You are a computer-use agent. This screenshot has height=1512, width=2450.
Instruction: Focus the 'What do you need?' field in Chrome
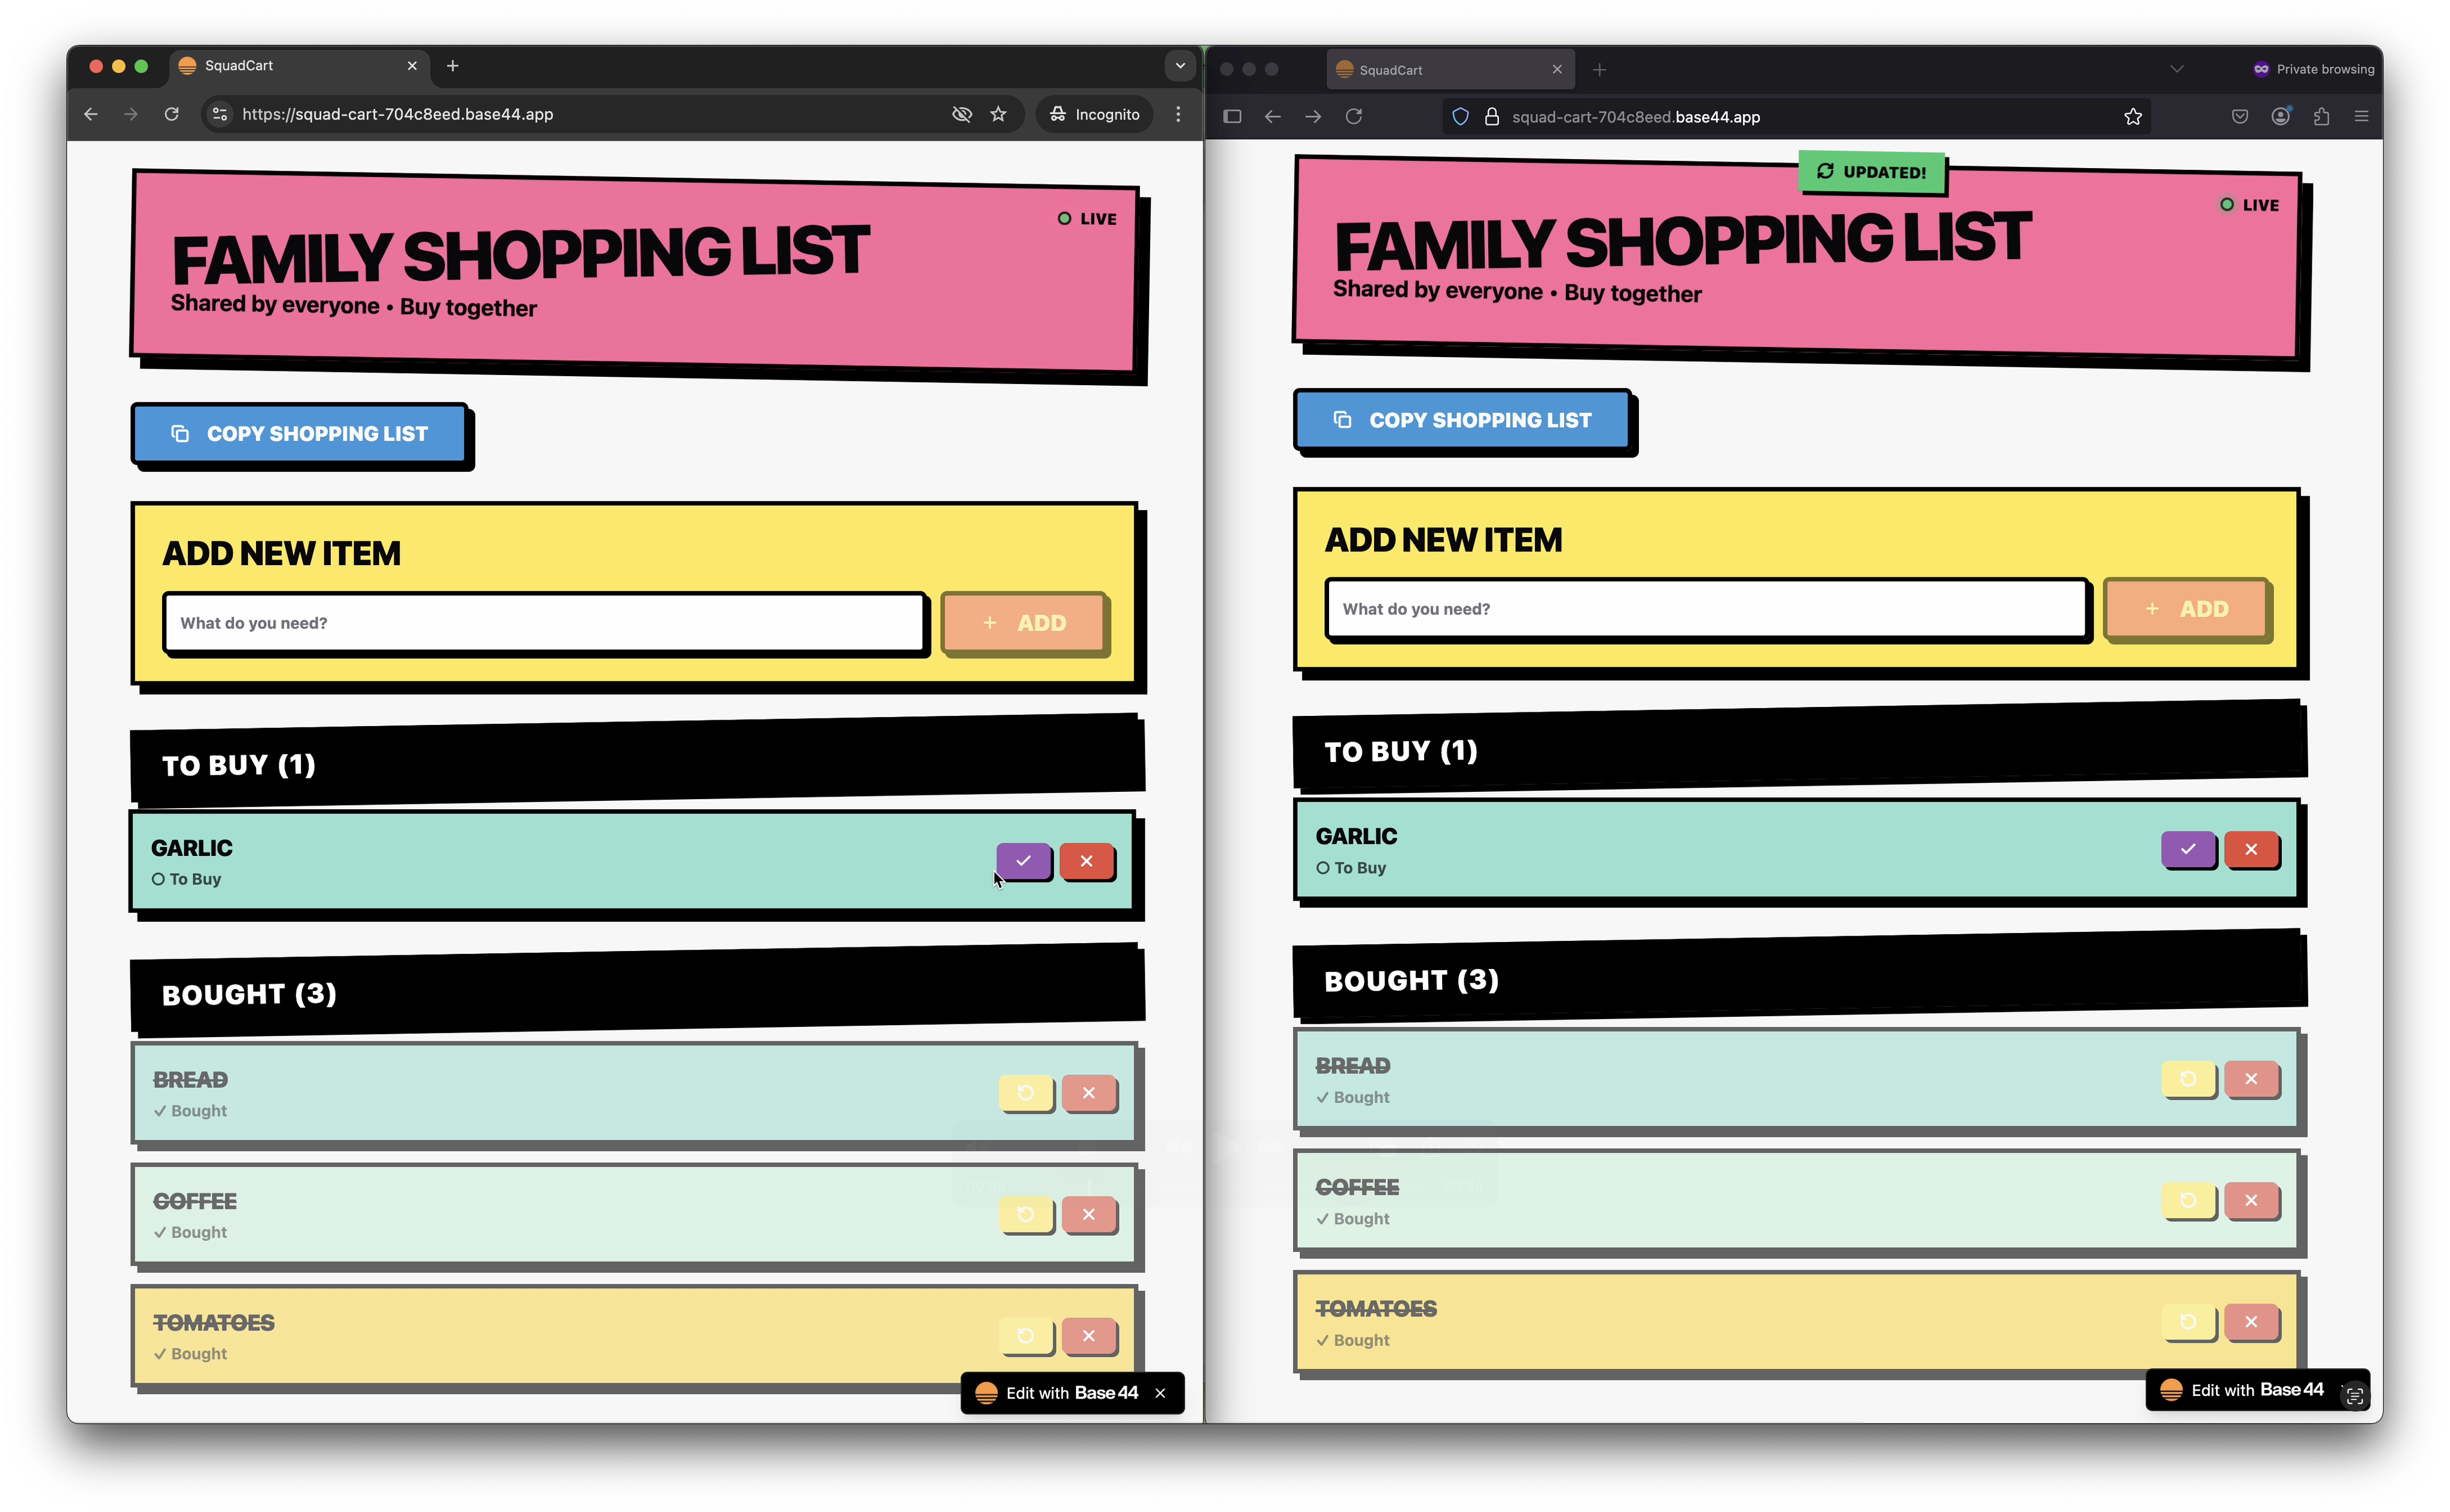click(545, 623)
